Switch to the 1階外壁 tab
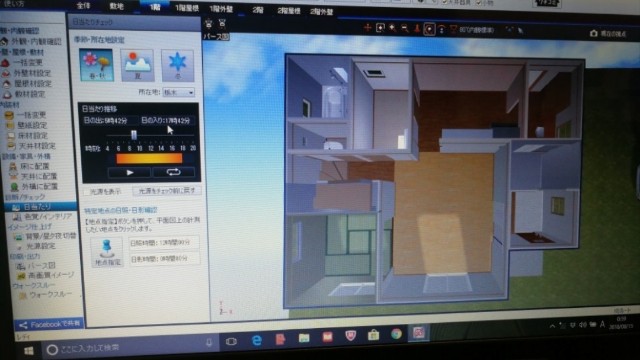 click(x=221, y=9)
